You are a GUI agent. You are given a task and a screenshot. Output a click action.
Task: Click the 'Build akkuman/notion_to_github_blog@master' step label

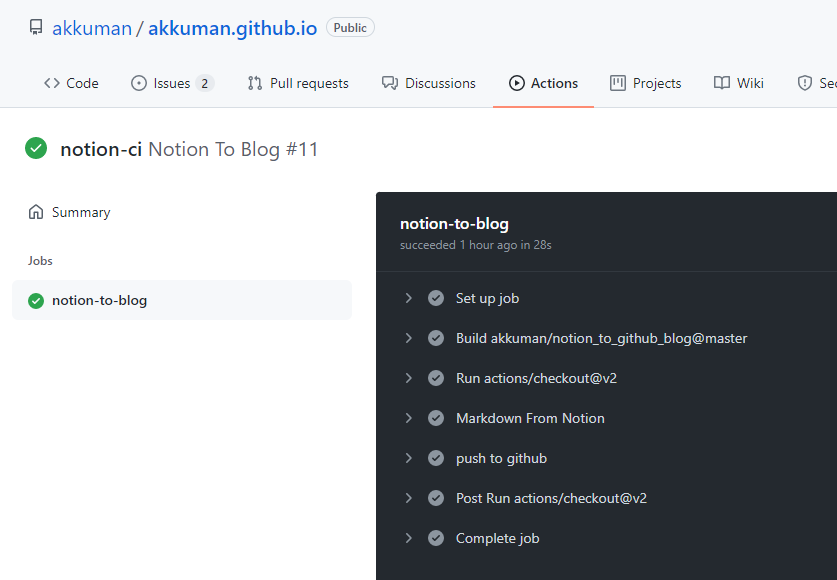click(602, 338)
